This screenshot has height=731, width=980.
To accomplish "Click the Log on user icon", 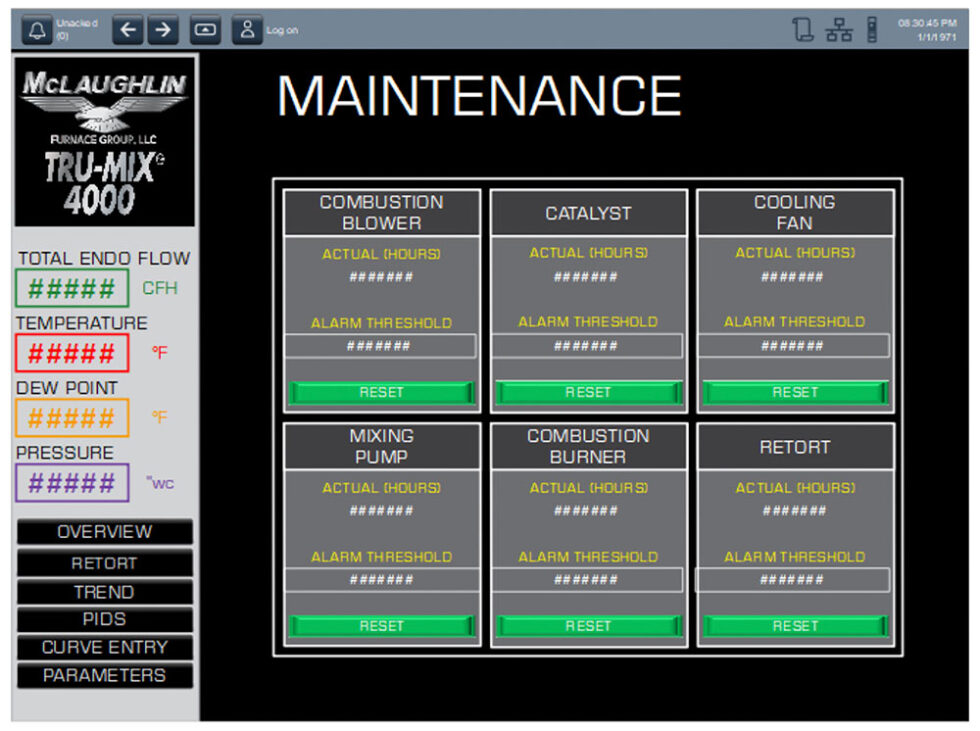I will point(247,30).
